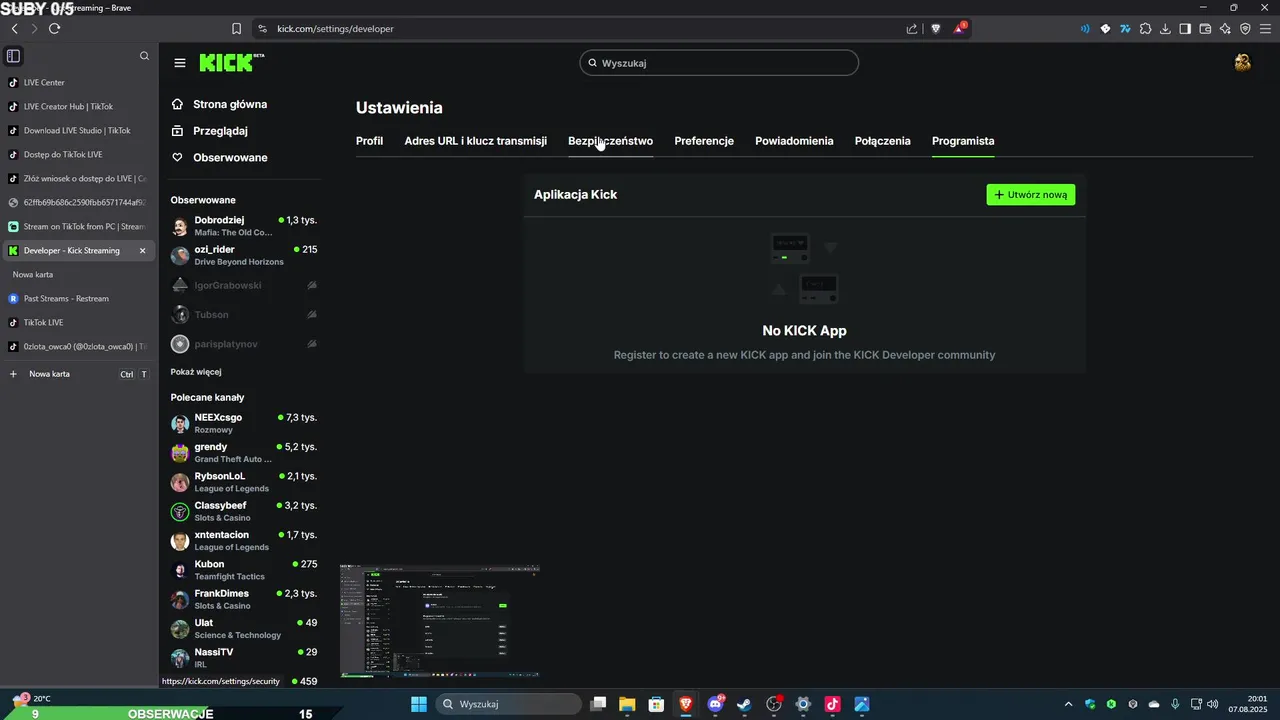Expand followed list with Pokaż więcej
Image resolution: width=1280 pixels, height=720 pixels.
coord(196,372)
